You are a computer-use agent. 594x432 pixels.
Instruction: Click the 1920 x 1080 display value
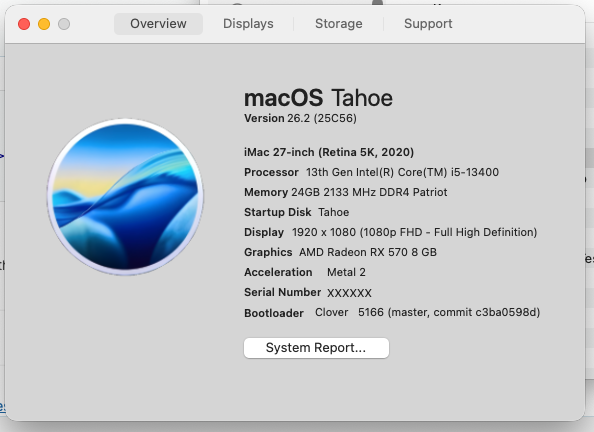coord(414,232)
